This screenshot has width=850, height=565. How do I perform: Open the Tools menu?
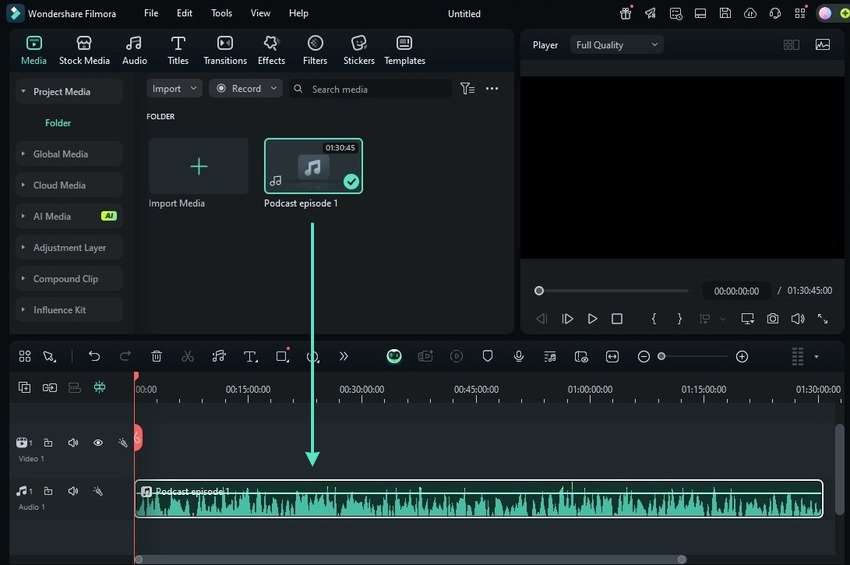pyautogui.click(x=221, y=13)
